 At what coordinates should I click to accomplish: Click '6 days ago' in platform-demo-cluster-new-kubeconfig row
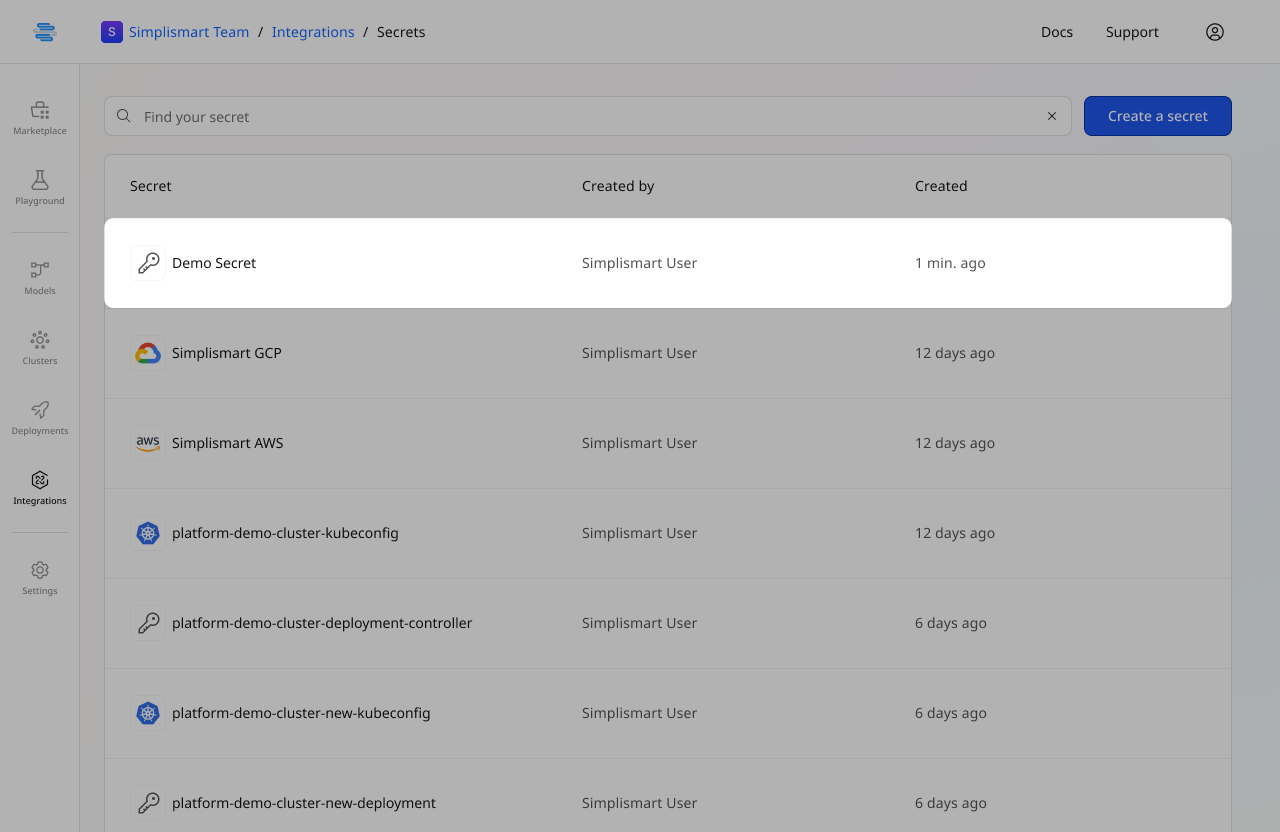point(951,713)
